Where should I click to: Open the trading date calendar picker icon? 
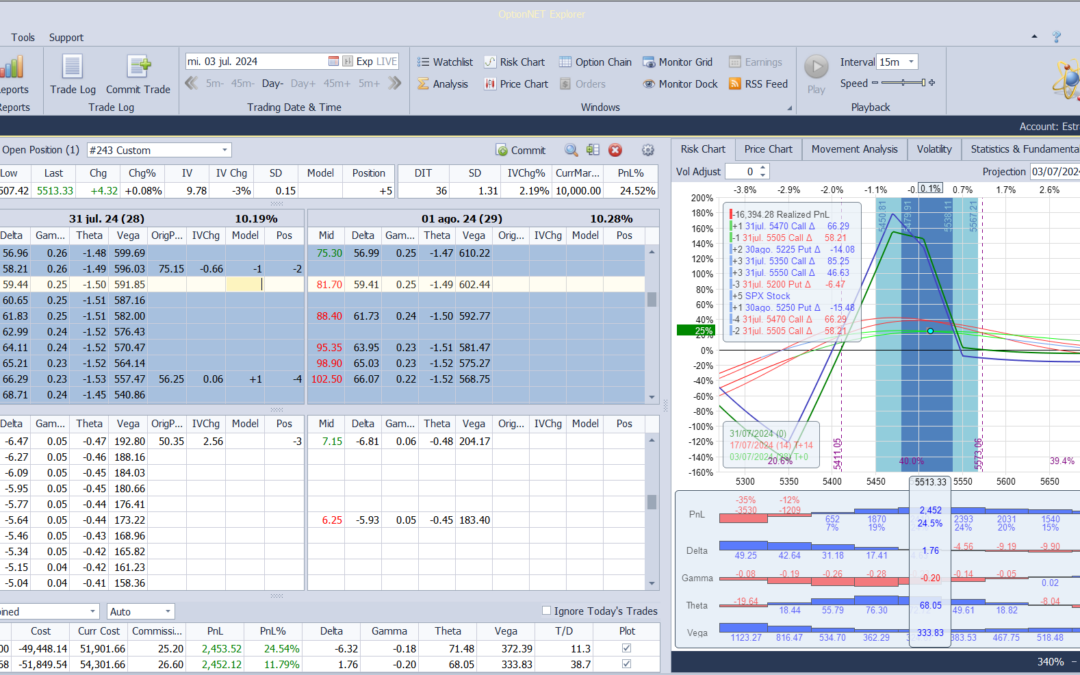333,61
